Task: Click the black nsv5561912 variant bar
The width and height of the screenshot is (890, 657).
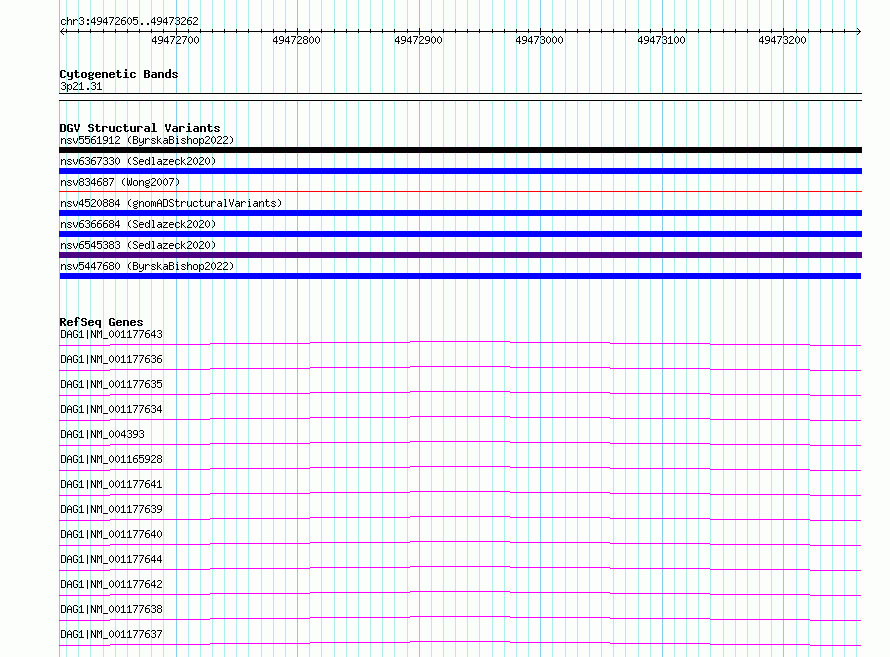Action: (460, 150)
